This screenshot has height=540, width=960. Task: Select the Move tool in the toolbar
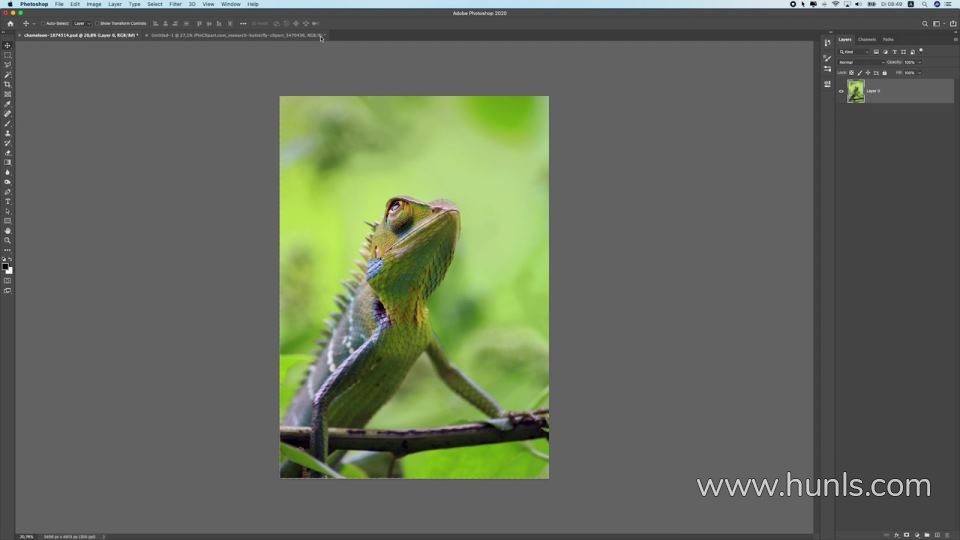point(7,45)
